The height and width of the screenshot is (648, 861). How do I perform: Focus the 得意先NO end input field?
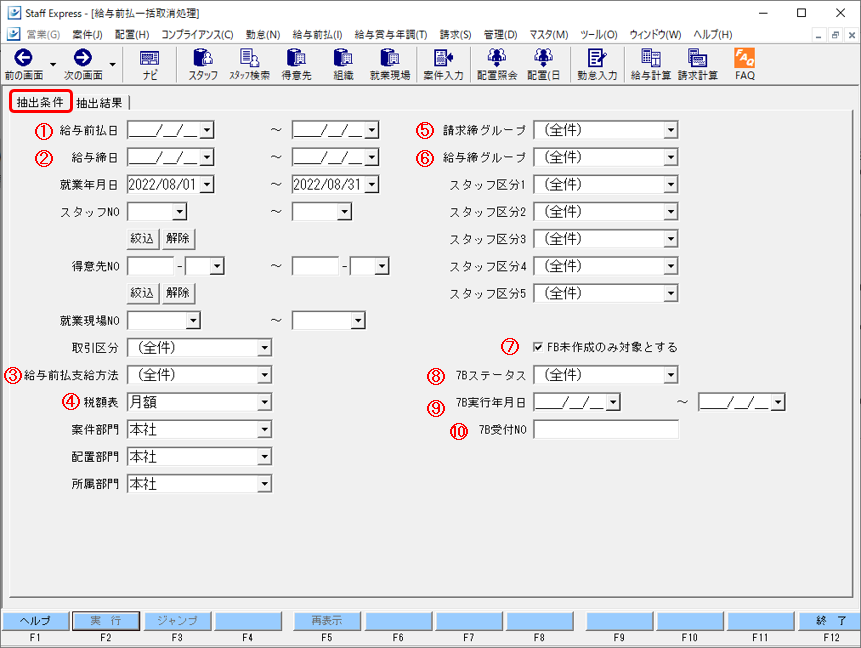point(316,266)
